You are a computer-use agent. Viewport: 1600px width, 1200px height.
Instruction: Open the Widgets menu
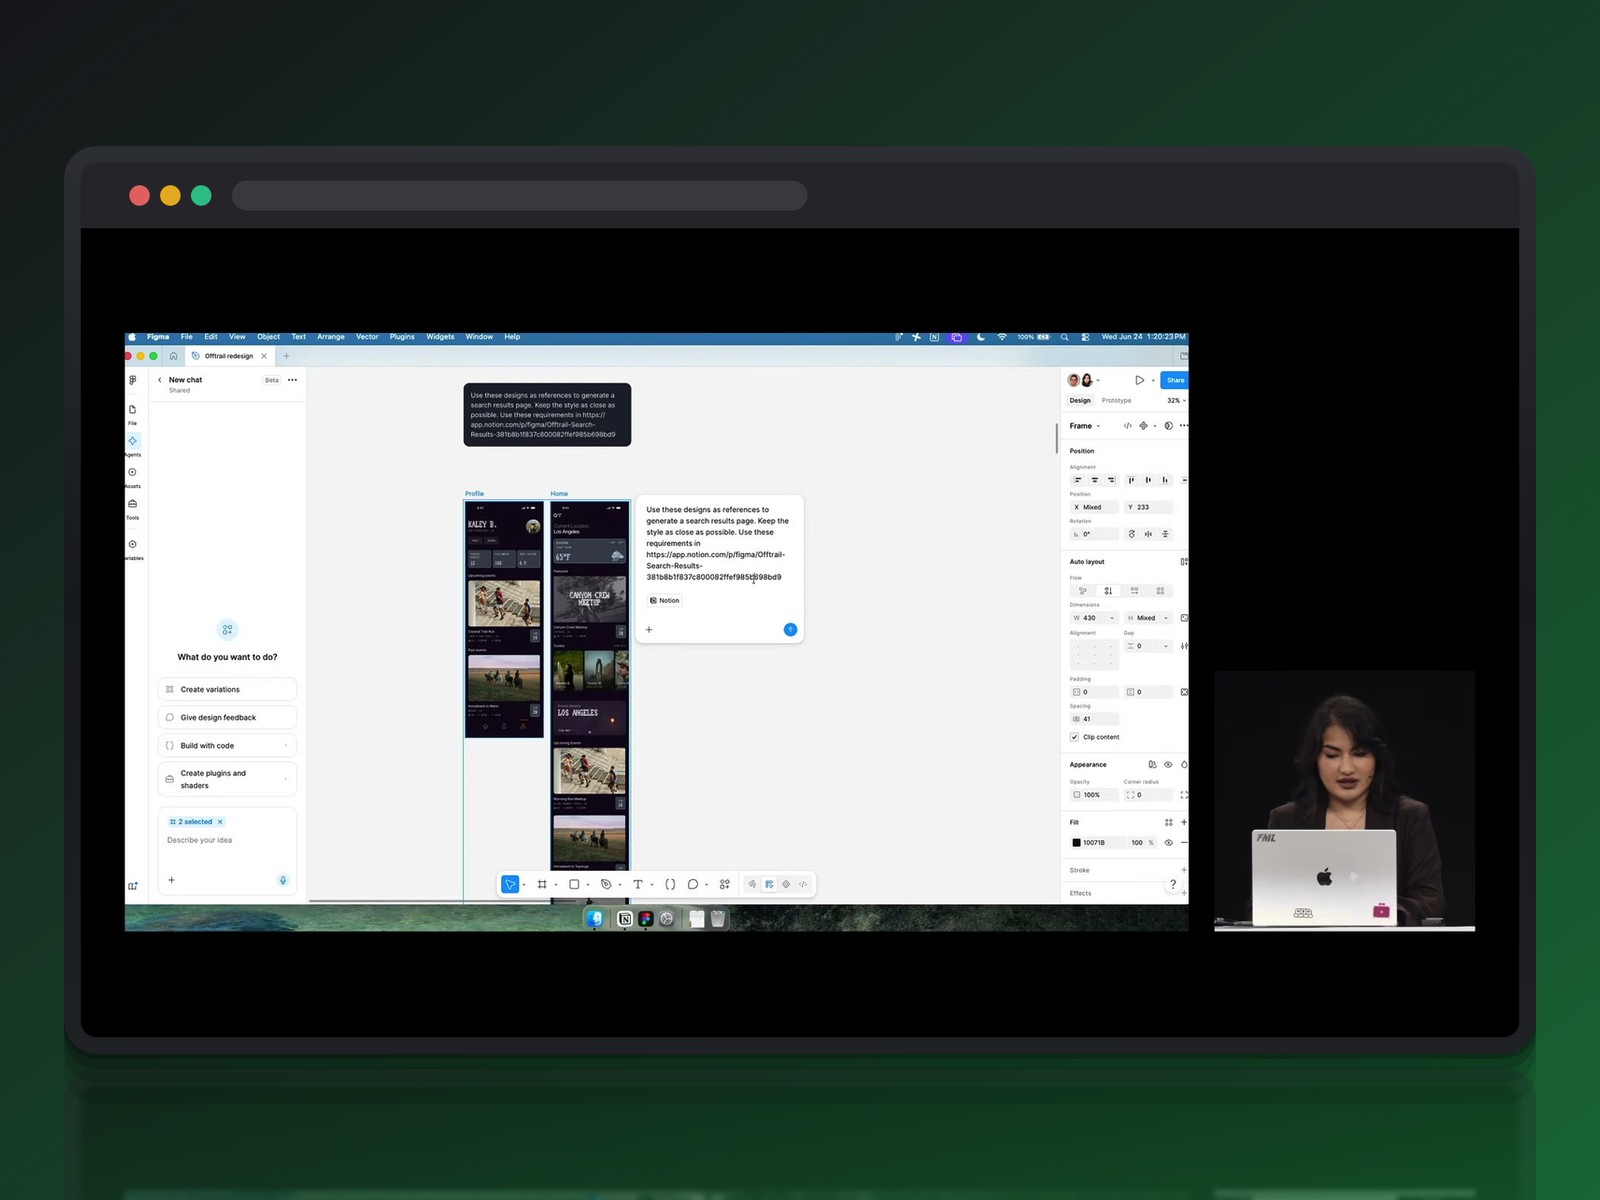coord(440,337)
